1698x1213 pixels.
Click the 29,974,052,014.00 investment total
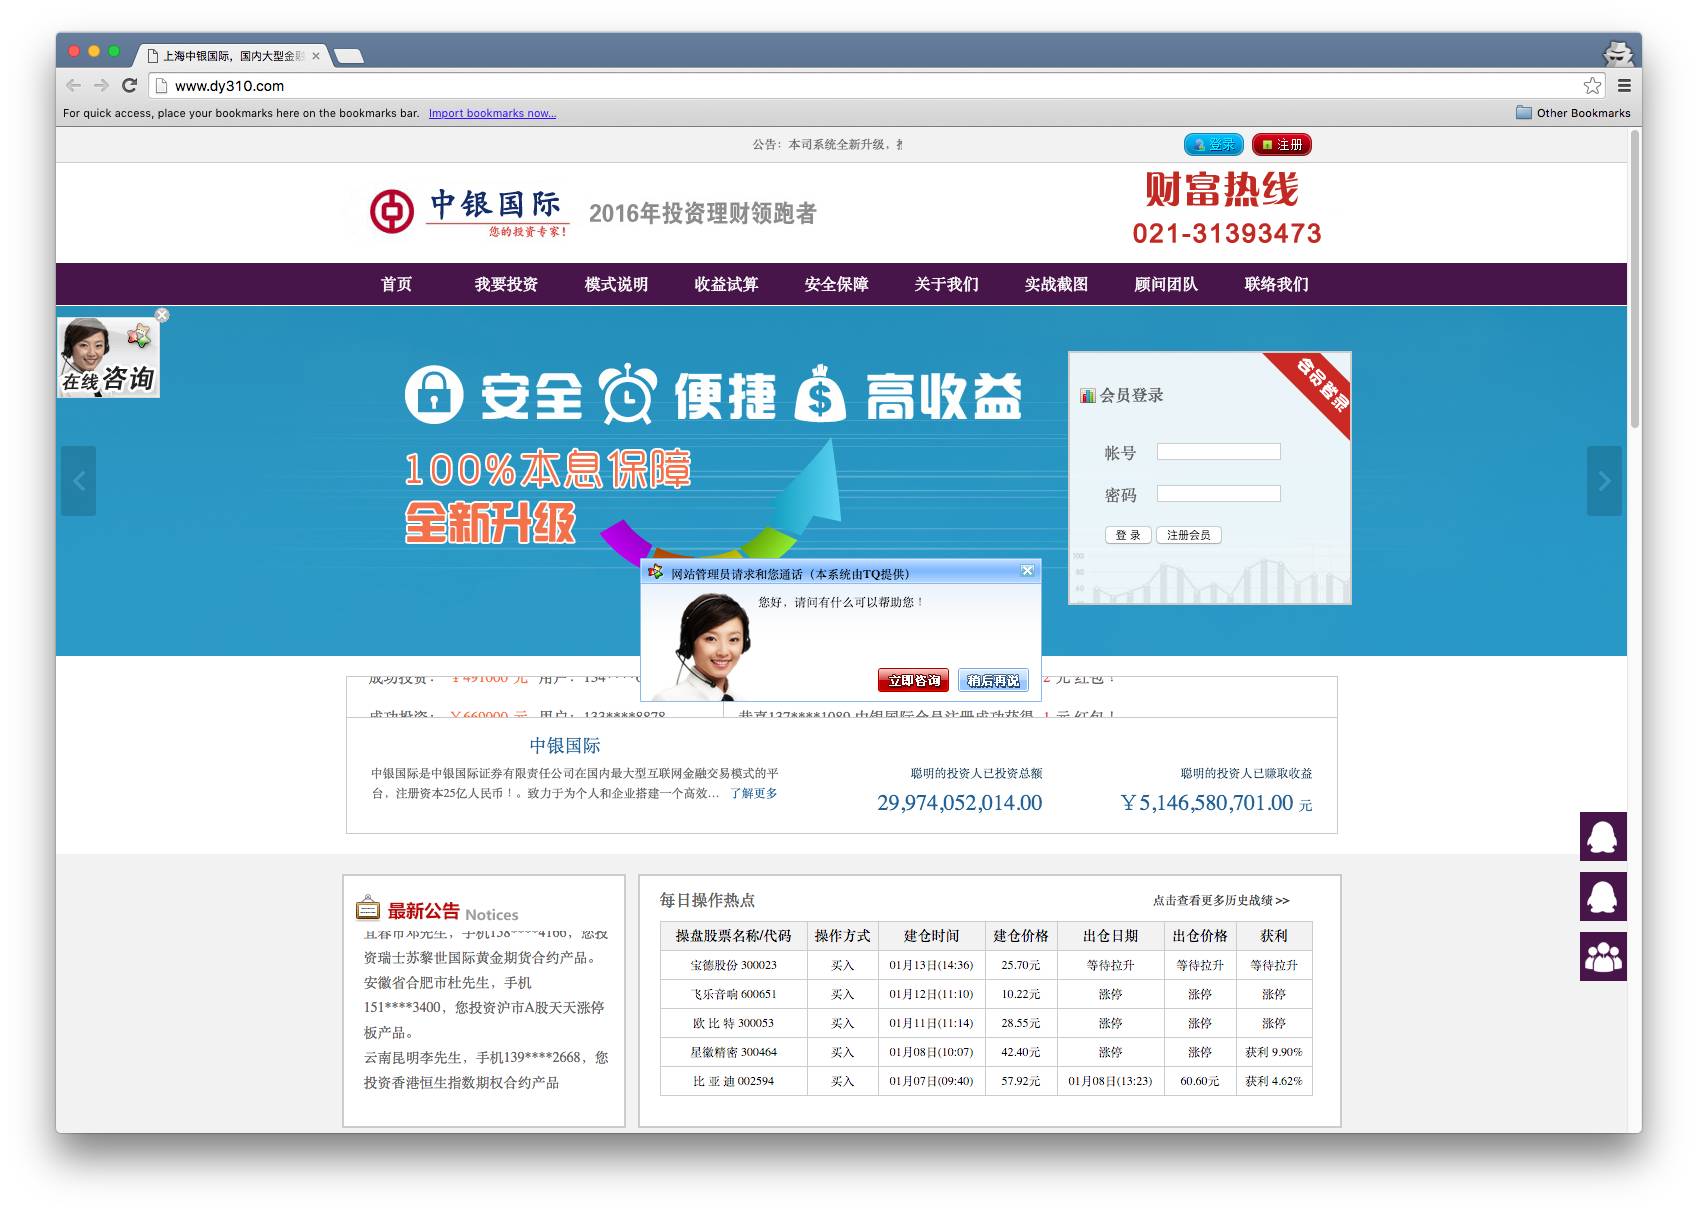pos(959,802)
